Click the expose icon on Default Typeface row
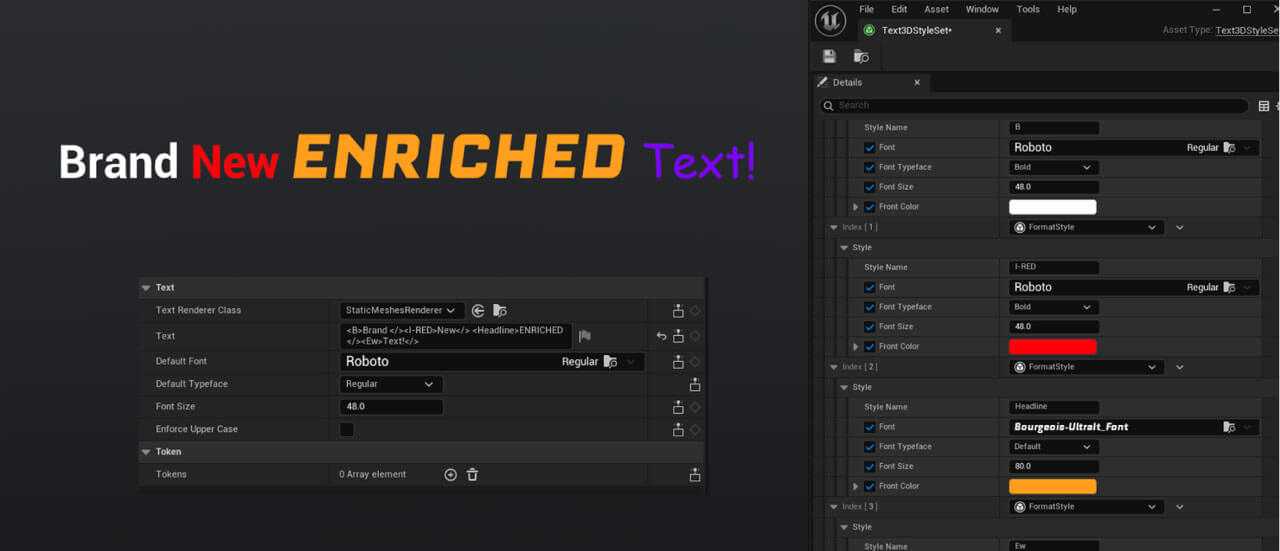Screen dimensions: 1280x551 coord(695,384)
